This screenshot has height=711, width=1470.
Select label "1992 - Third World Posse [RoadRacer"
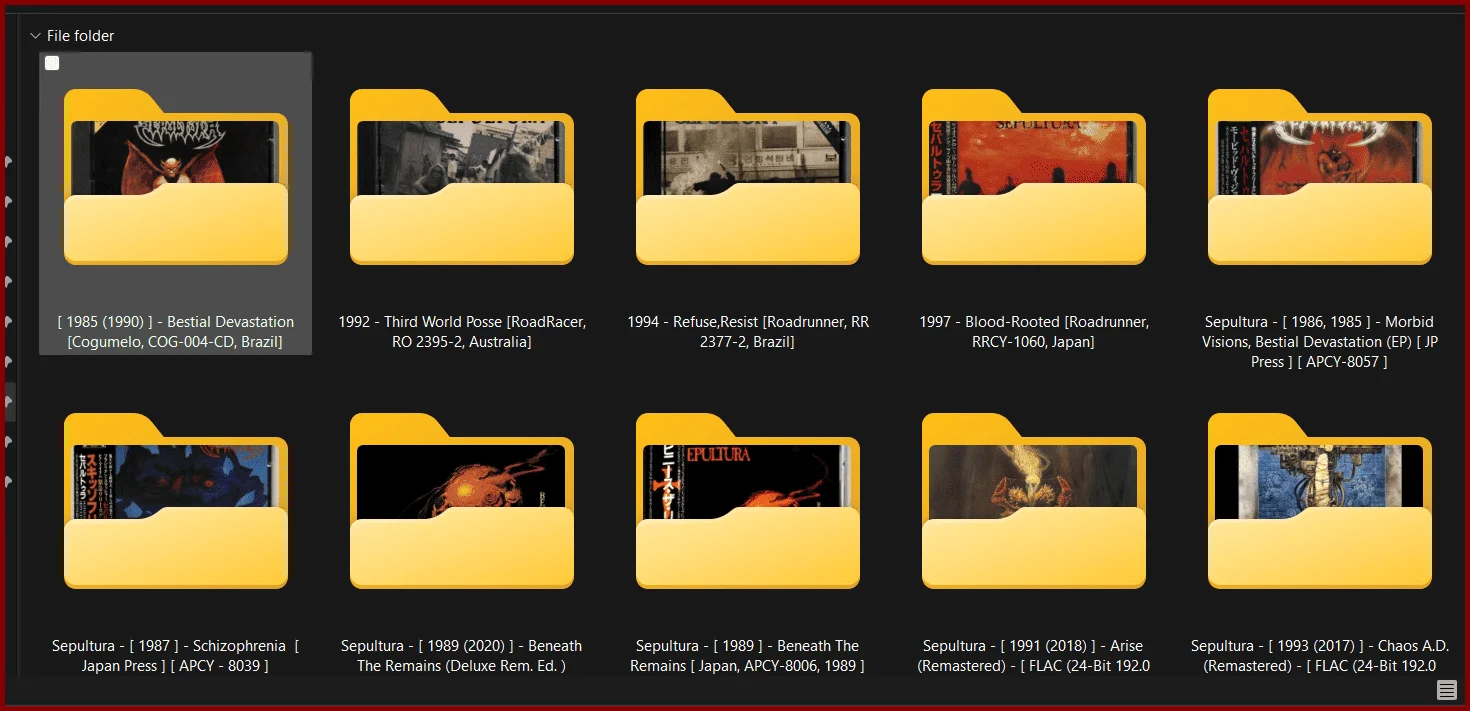[462, 322]
